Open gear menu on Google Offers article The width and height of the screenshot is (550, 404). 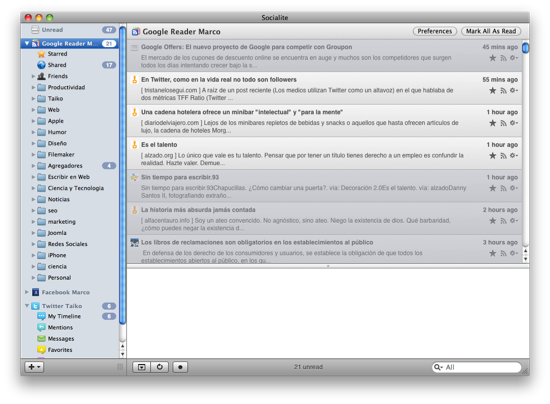coord(514,58)
